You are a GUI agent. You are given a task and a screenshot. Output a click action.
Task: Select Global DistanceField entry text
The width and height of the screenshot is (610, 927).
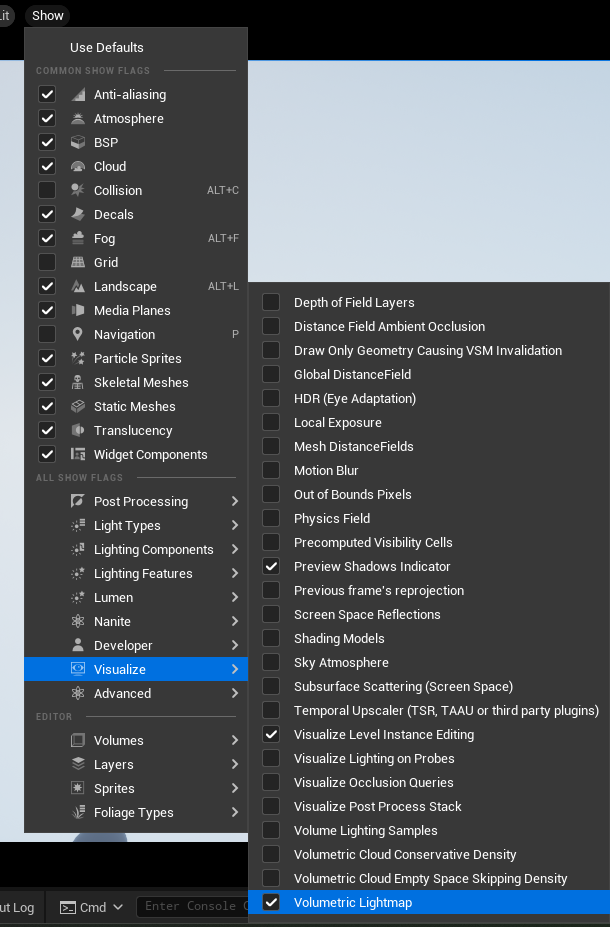pos(352,375)
